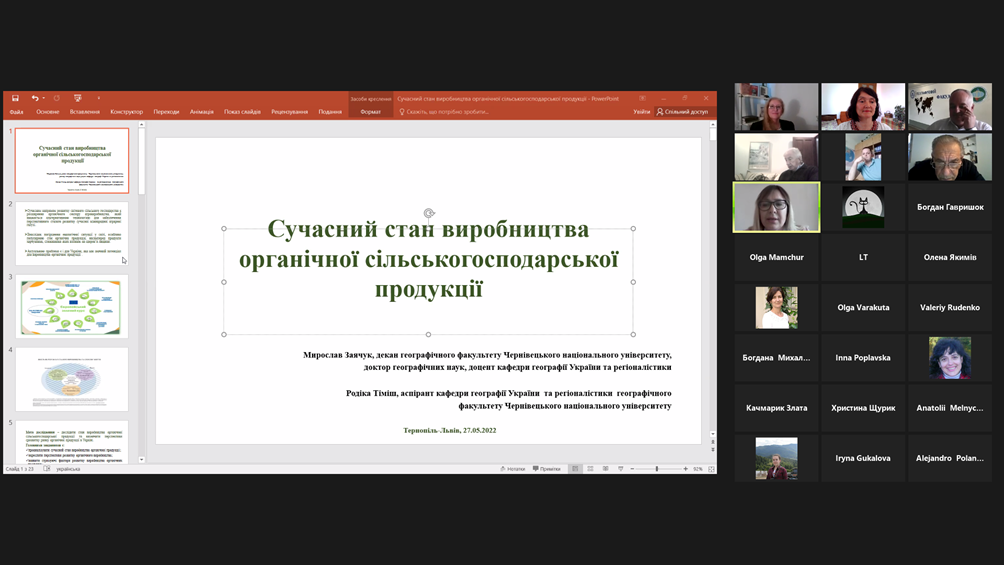Select slide 4 thumbnail with oval diagram

pyautogui.click(x=72, y=379)
